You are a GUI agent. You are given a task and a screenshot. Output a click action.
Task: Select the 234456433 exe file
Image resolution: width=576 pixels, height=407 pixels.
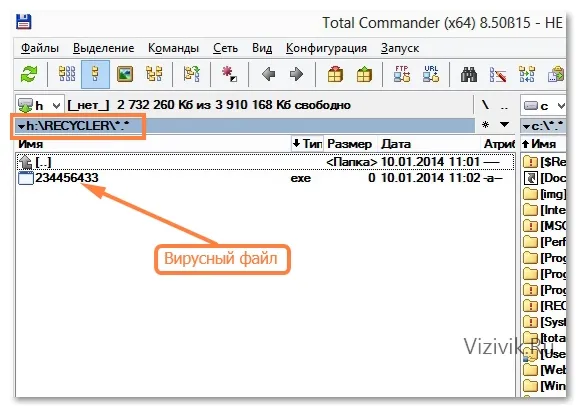264,178
